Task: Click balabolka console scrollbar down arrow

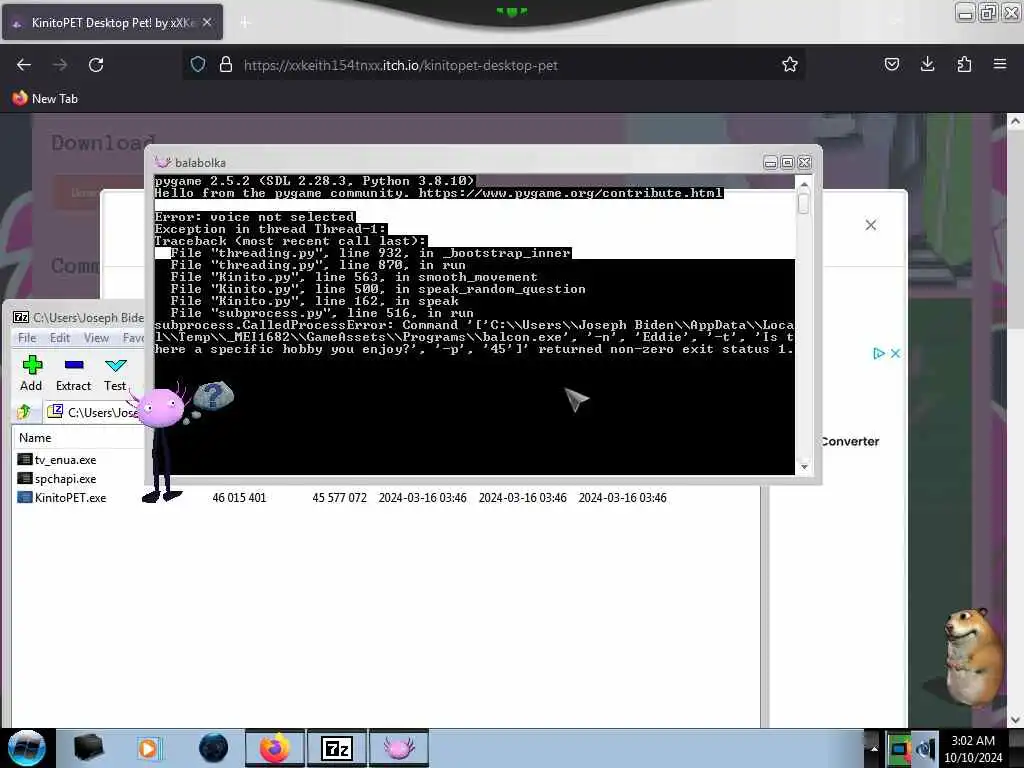Action: (804, 467)
